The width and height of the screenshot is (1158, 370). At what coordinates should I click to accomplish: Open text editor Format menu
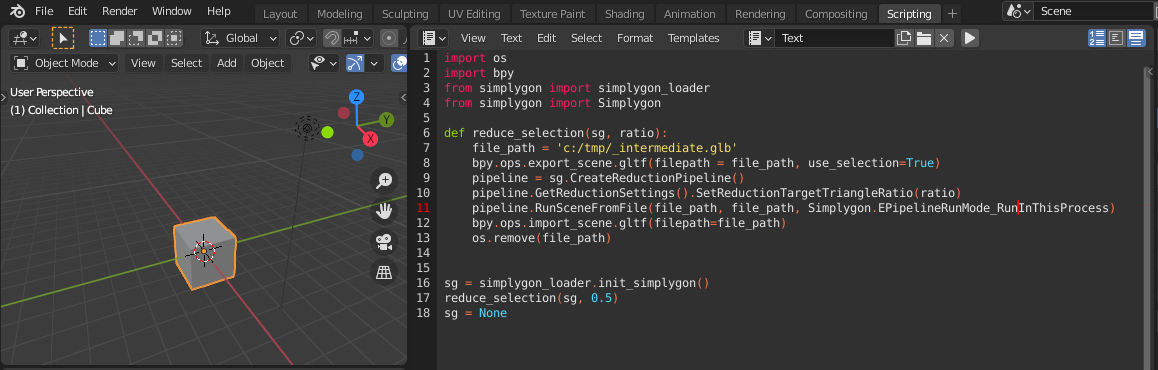point(635,38)
